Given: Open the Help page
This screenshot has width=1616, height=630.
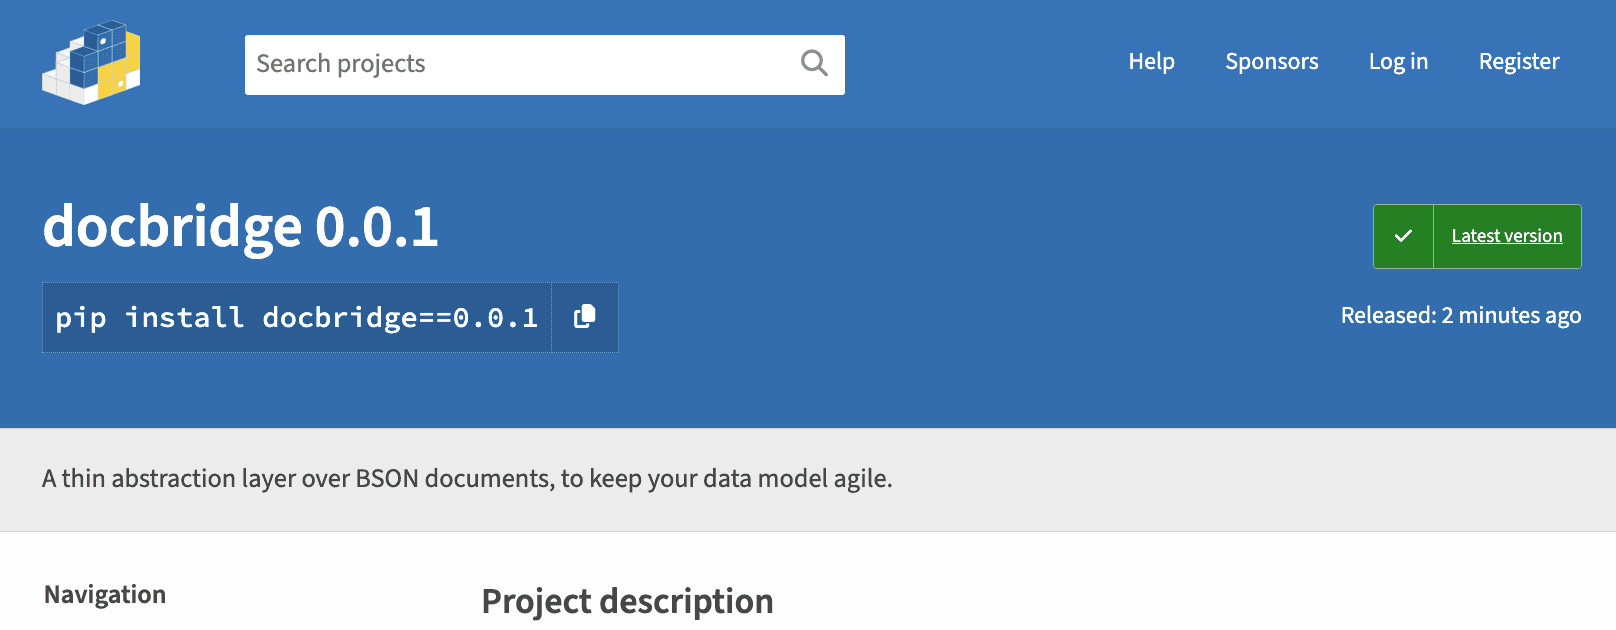Looking at the screenshot, I should [x=1151, y=62].
